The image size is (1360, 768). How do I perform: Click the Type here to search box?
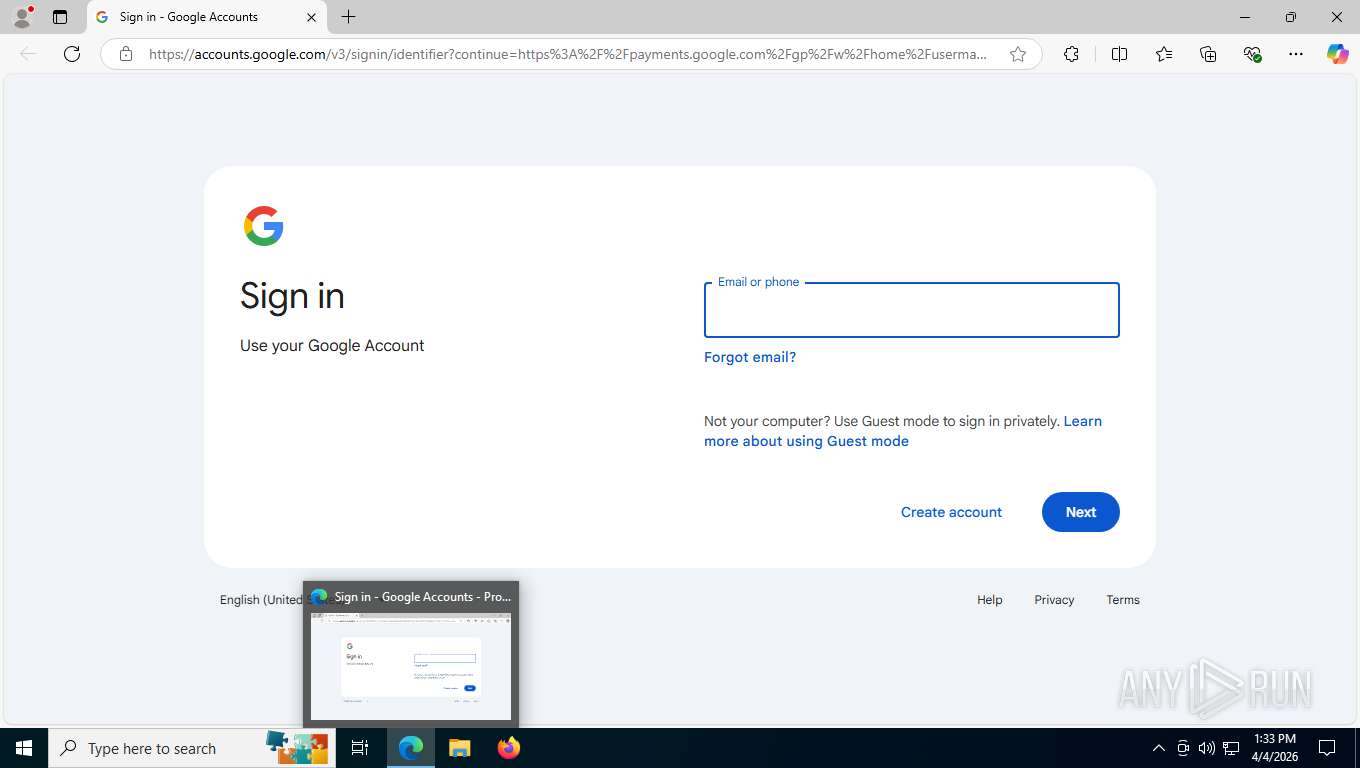click(x=192, y=748)
